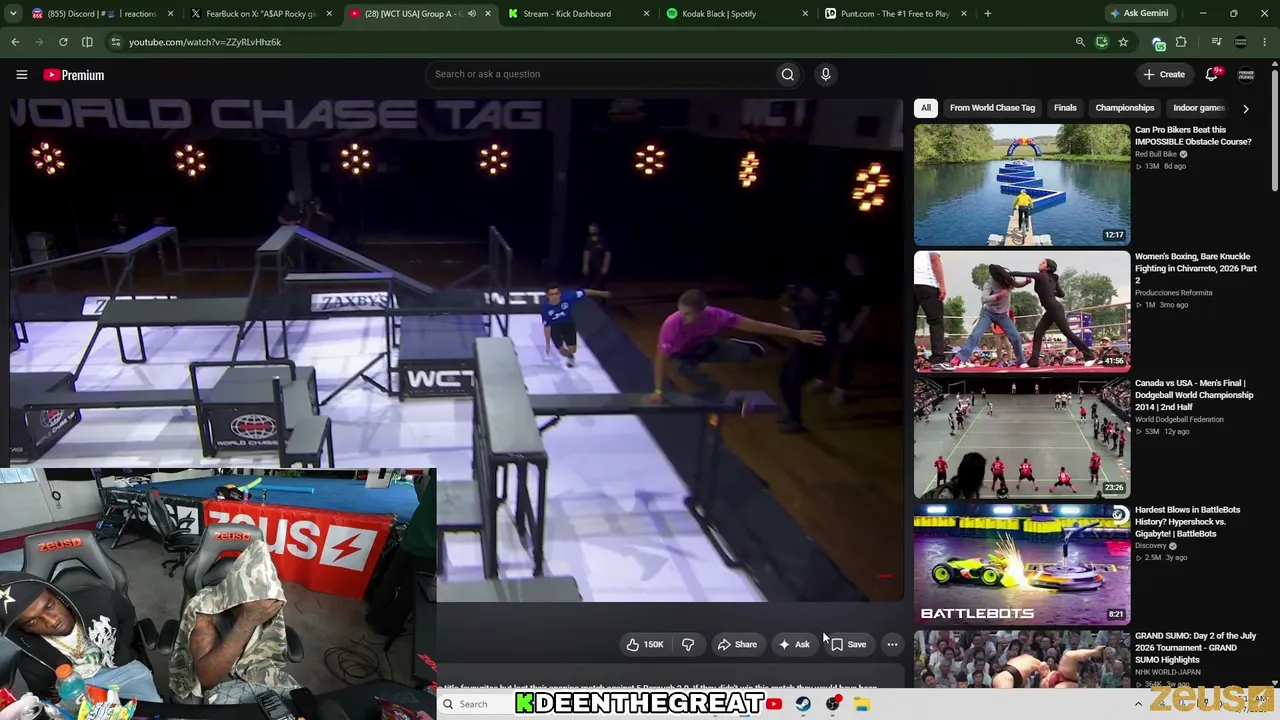
Task: Select the Indoor games filter chip
Action: point(1198,108)
